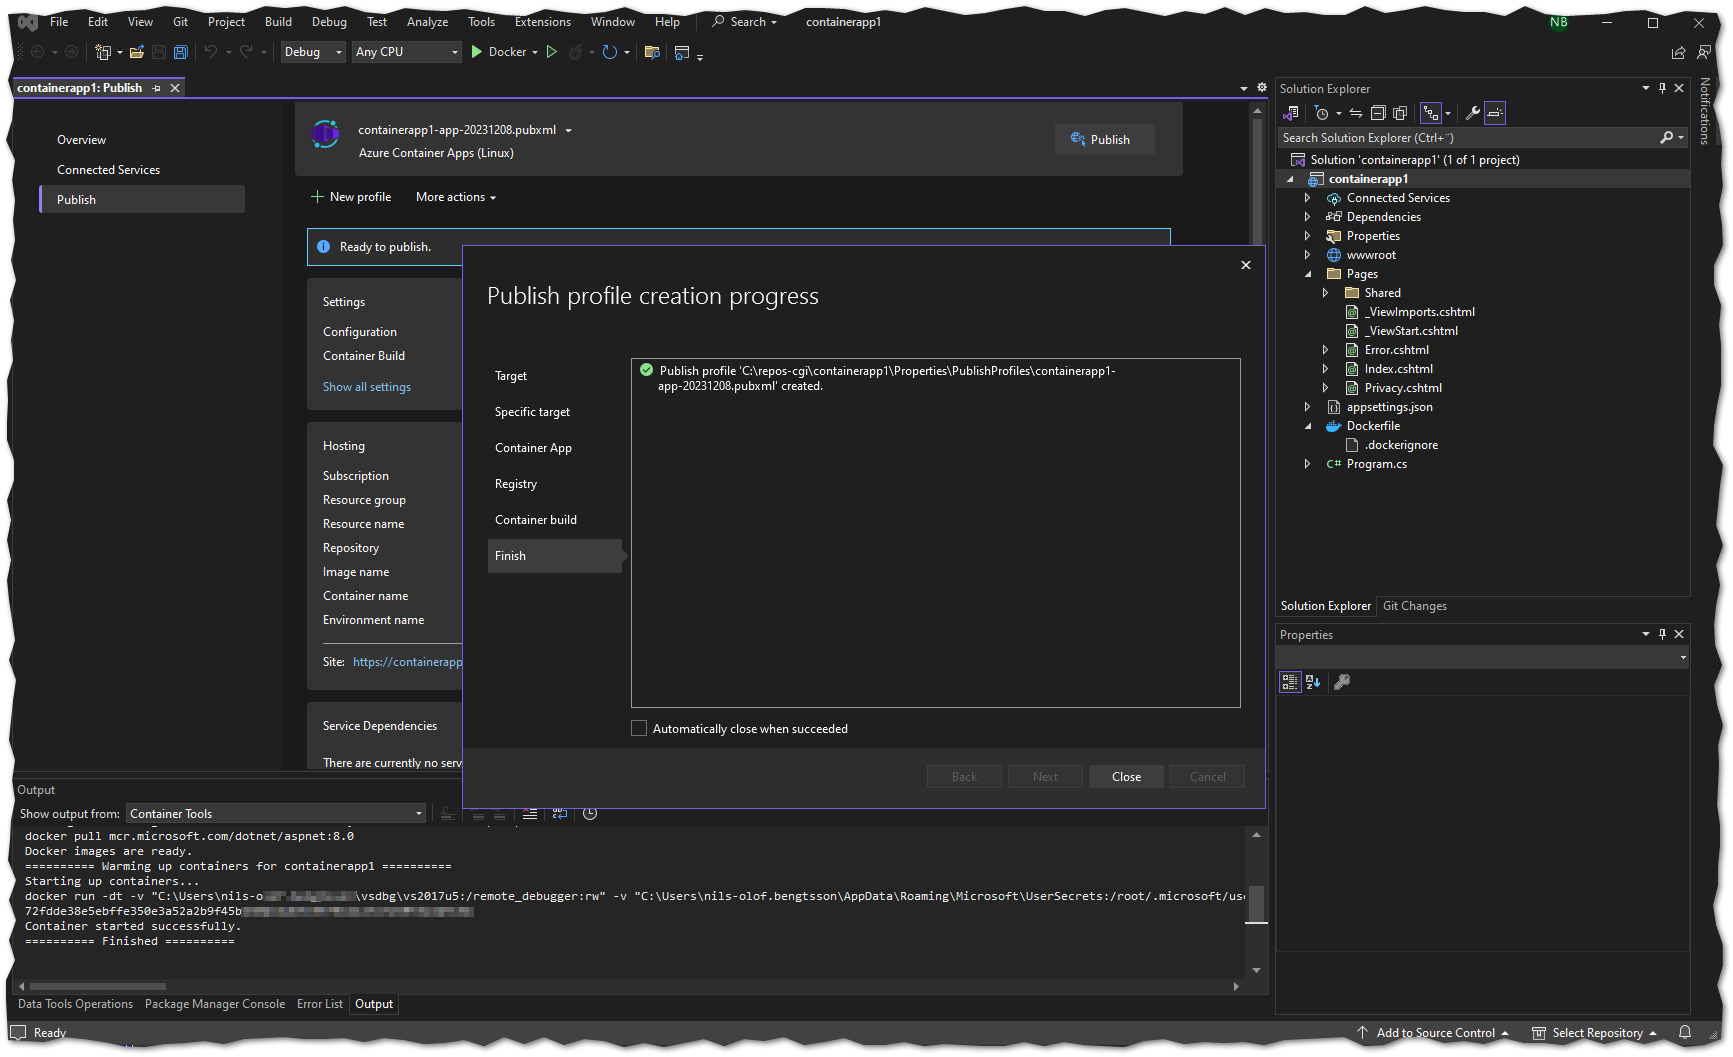This screenshot has width=1733, height=1057.
Task: Click the Live Share icon in title bar
Action: 1678,52
